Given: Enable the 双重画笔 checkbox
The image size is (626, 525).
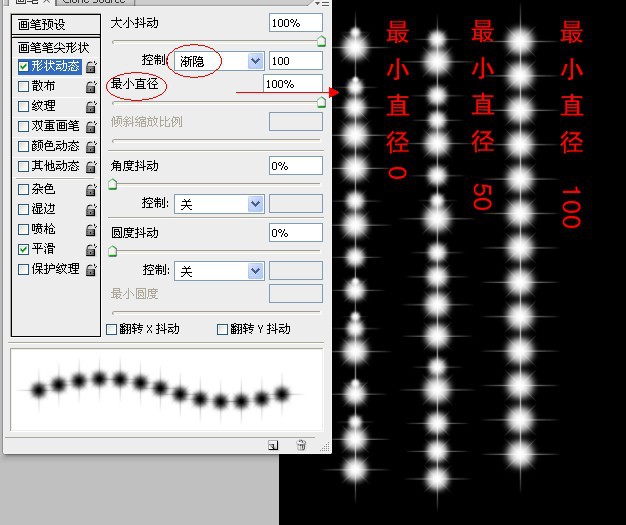Looking at the screenshot, I should click(x=24, y=126).
